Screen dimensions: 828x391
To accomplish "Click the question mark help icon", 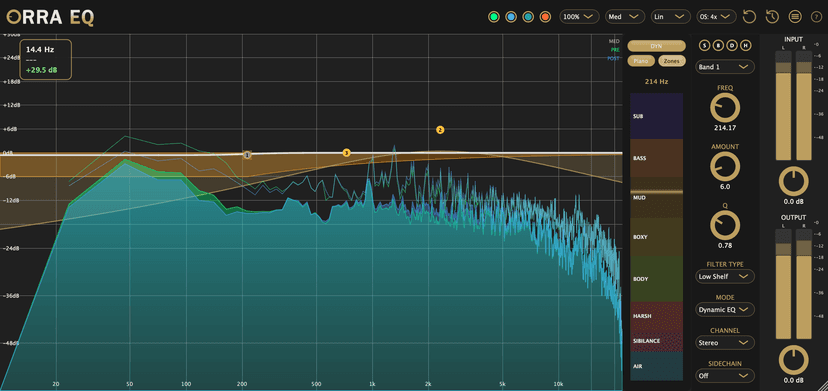I will 816,17.
